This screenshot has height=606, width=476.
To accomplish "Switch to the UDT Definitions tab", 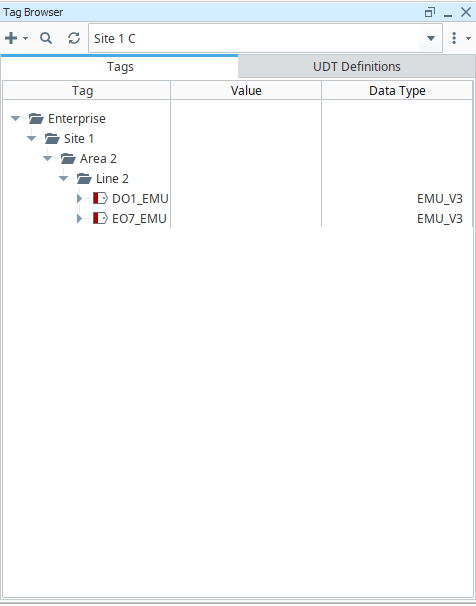I will 357,66.
